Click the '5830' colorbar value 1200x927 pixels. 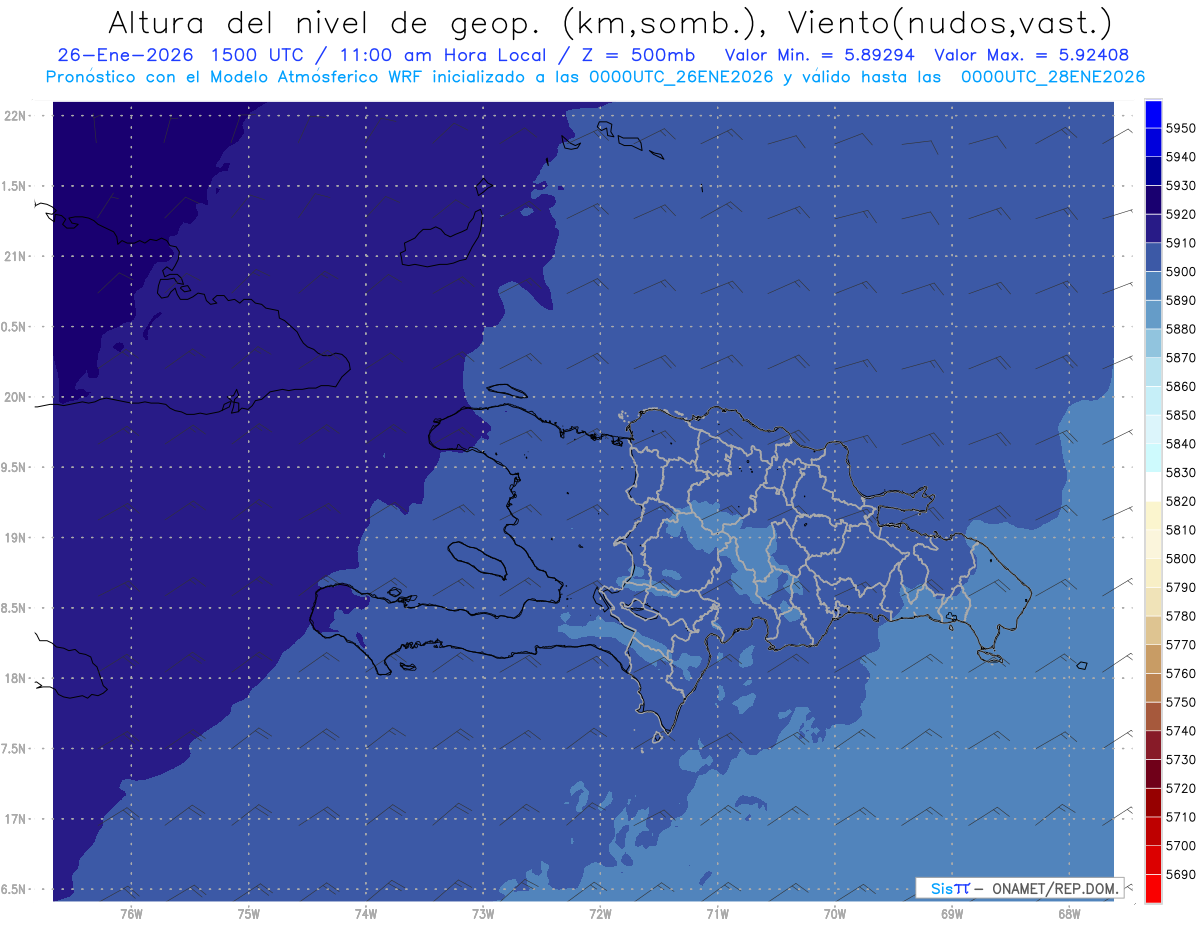point(1181,472)
